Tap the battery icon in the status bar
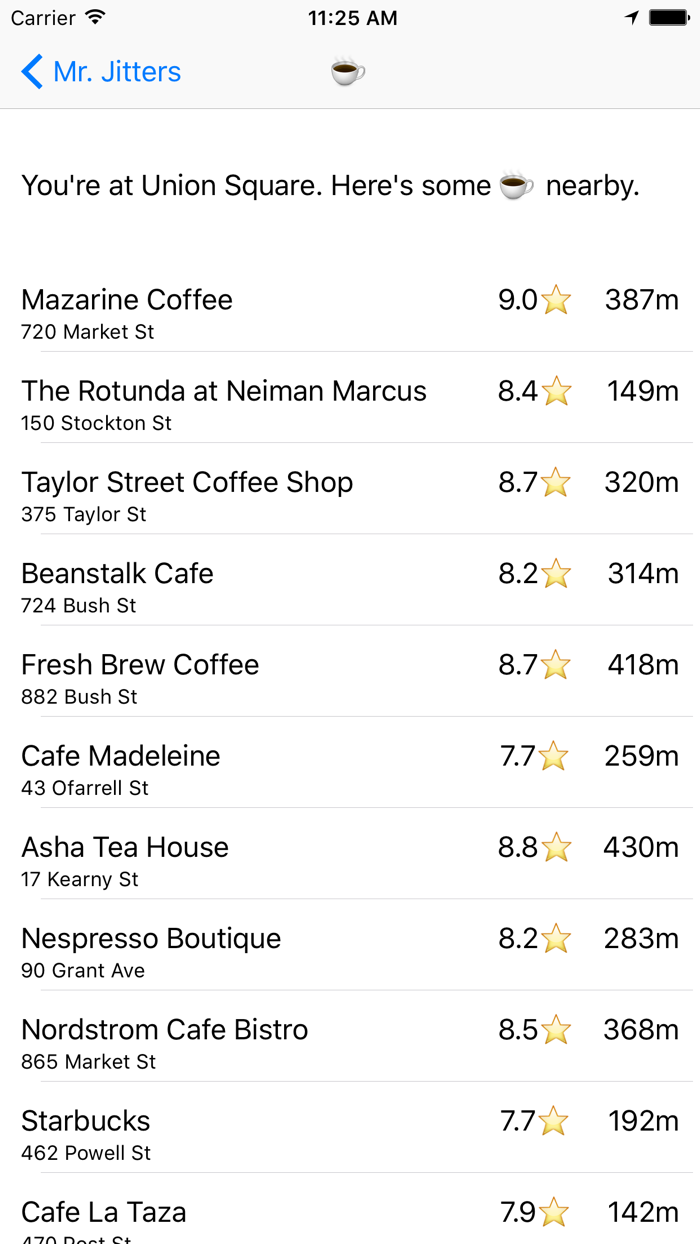The height and width of the screenshot is (1244, 700). [668, 18]
